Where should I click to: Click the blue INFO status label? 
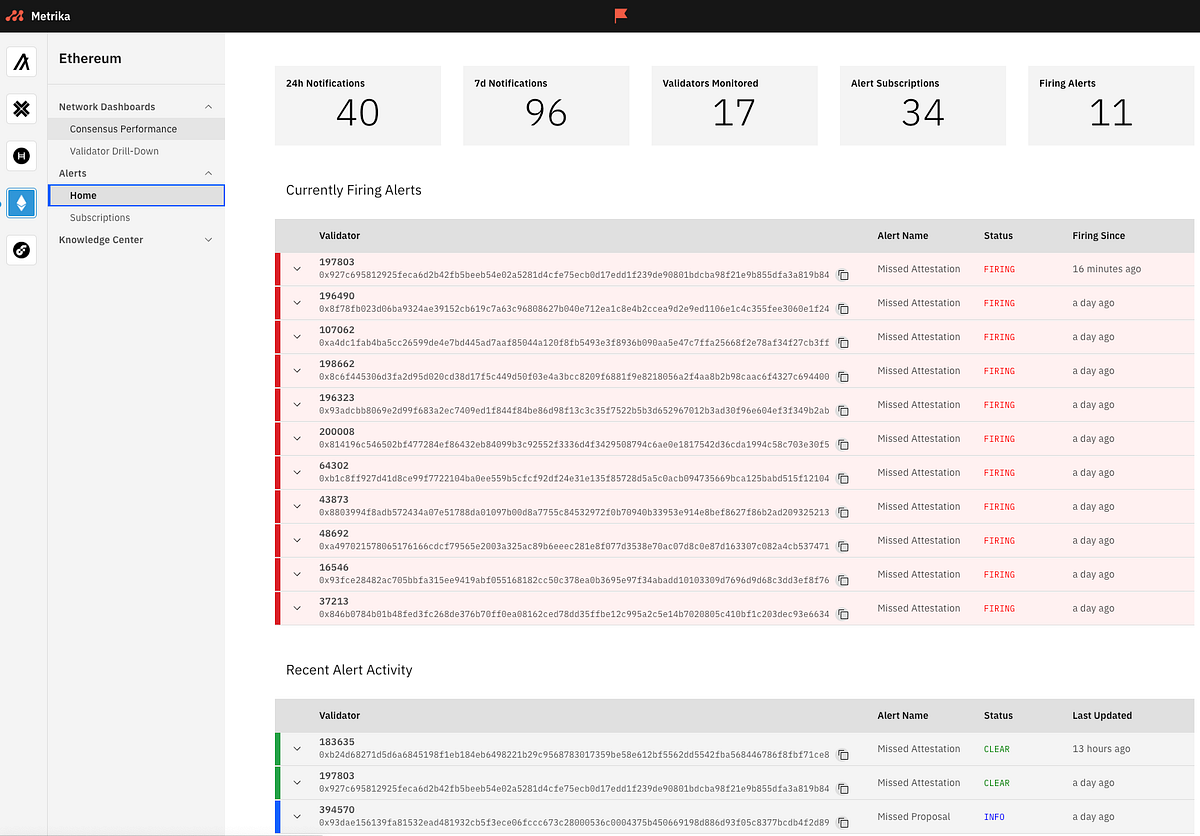point(994,817)
